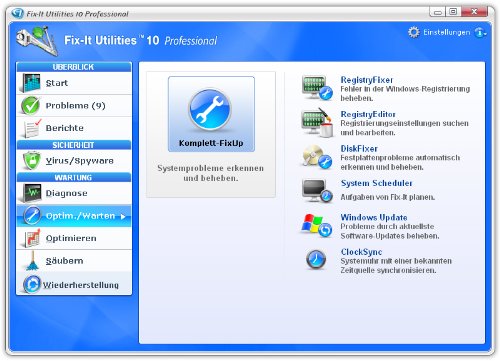Screen dimensions: 500x361
Task: Click the ClockSync clock icon
Action: point(316,260)
